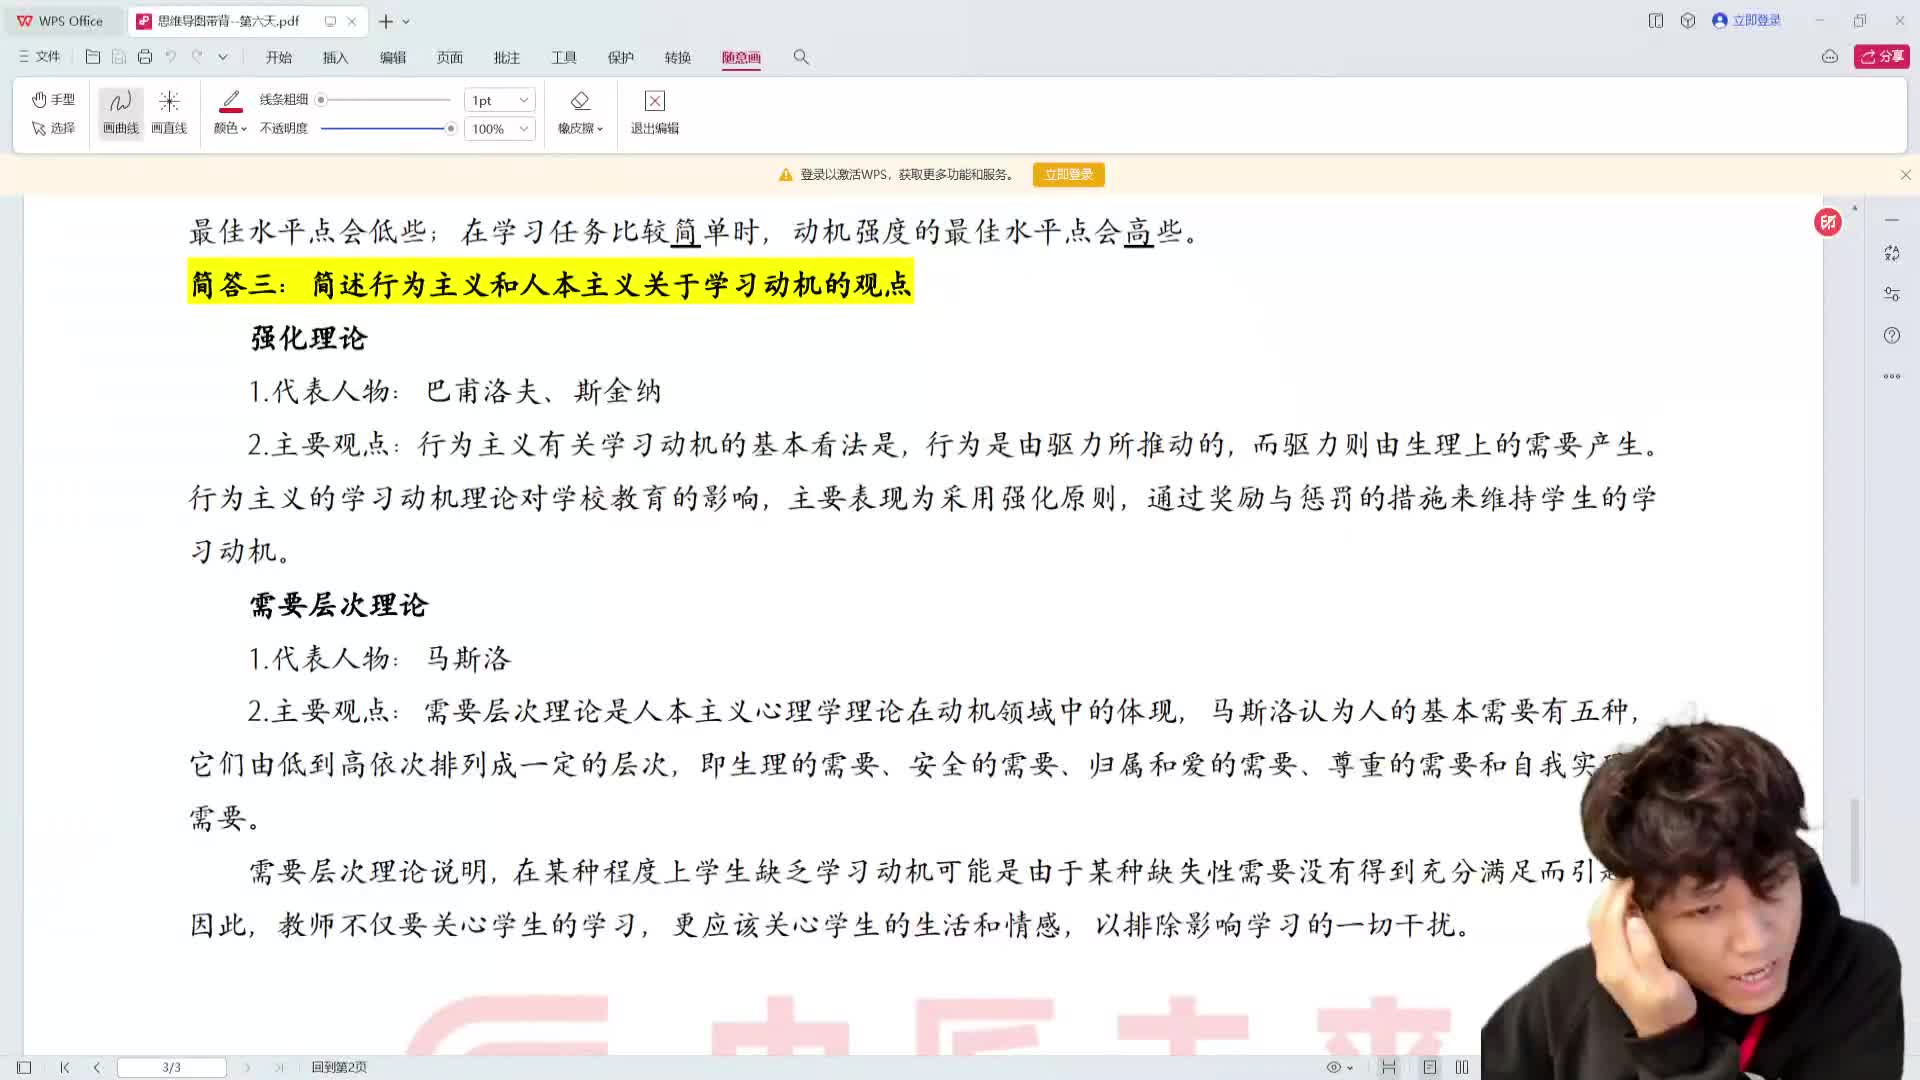
Task: Activate the 手型 hand tool
Action: click(53, 99)
